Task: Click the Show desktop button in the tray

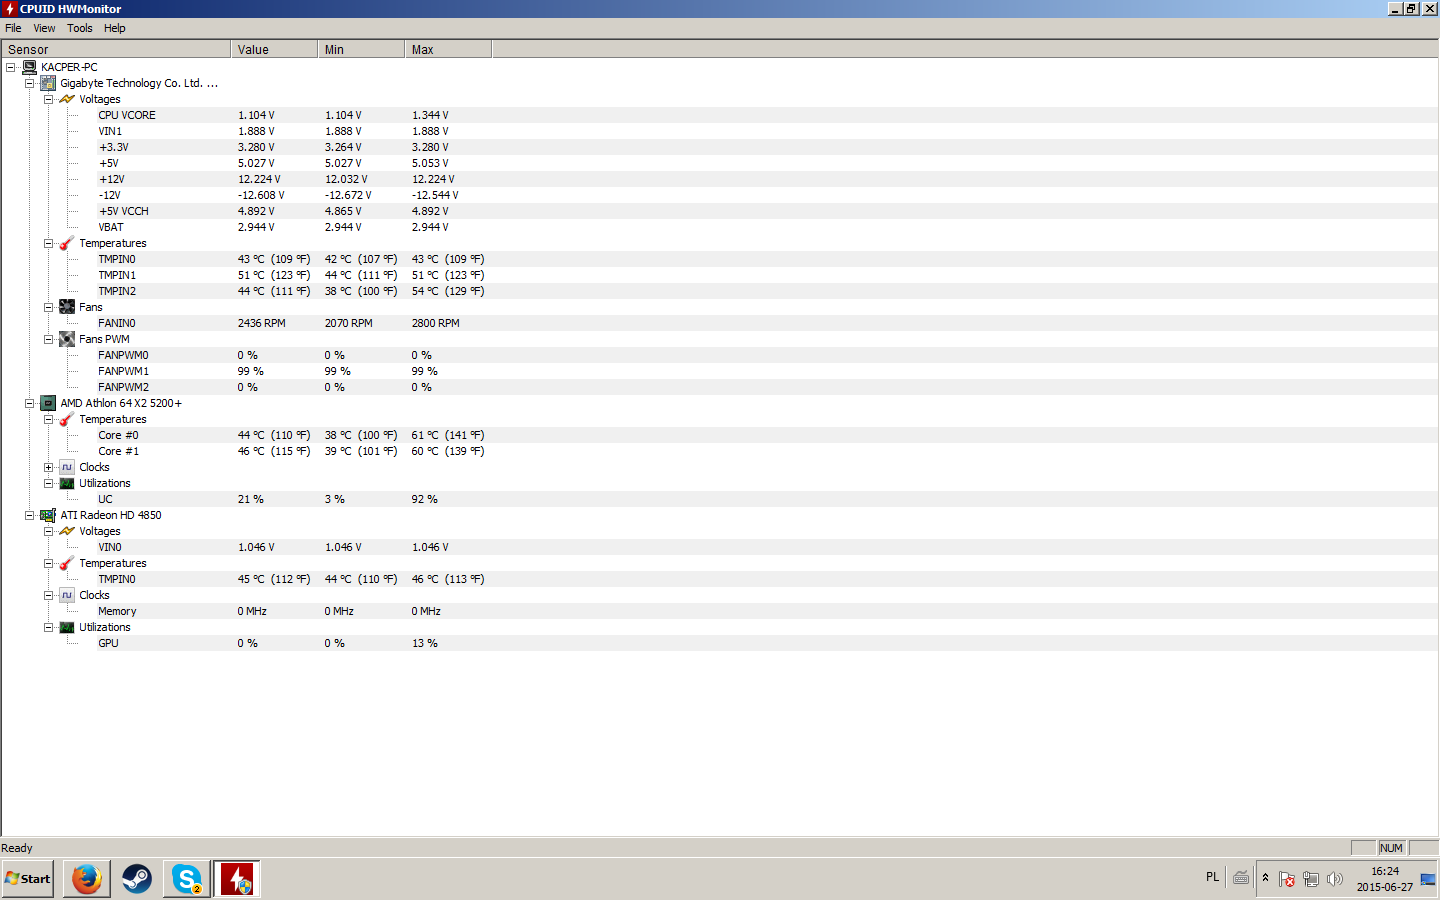Action: click(x=1428, y=879)
